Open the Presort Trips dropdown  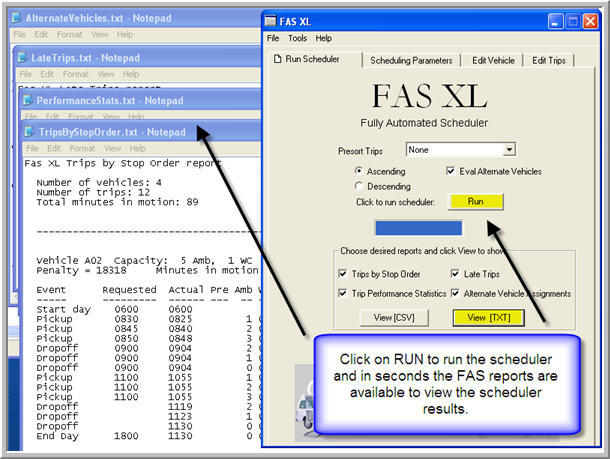(509, 150)
